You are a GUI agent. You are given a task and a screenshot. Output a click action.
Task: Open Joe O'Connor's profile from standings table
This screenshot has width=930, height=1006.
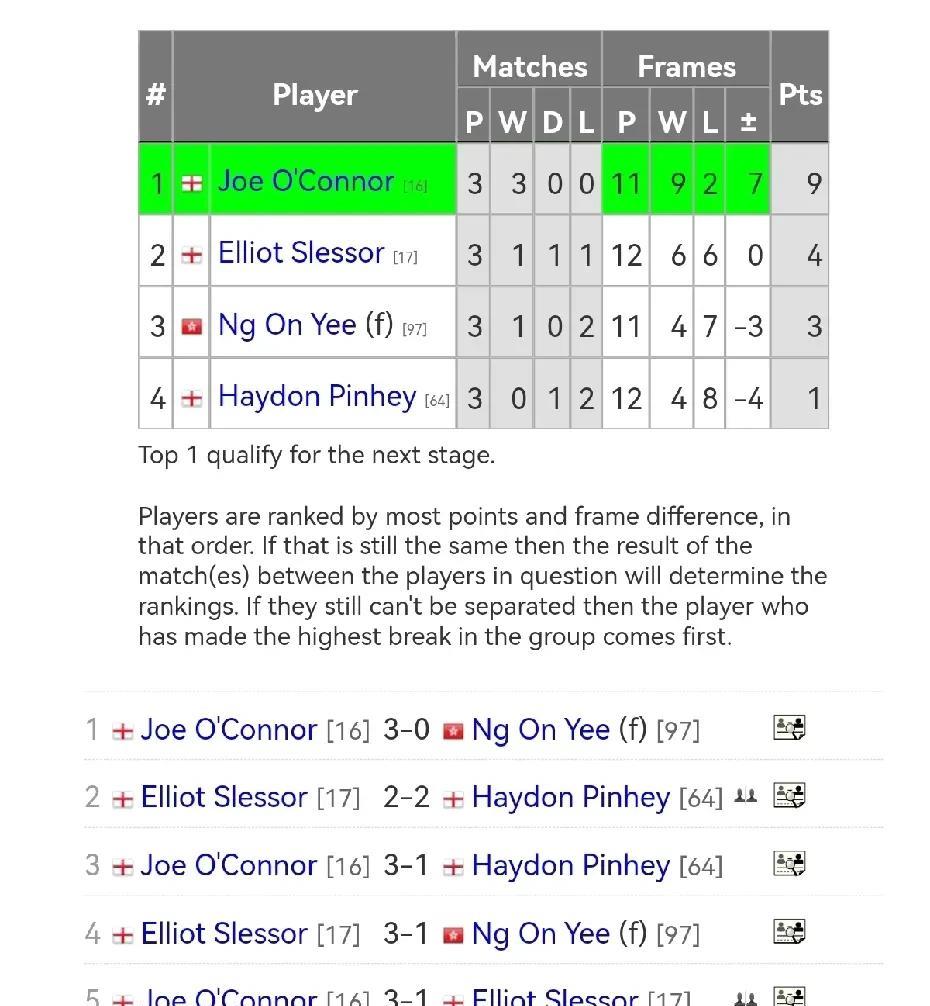point(306,181)
